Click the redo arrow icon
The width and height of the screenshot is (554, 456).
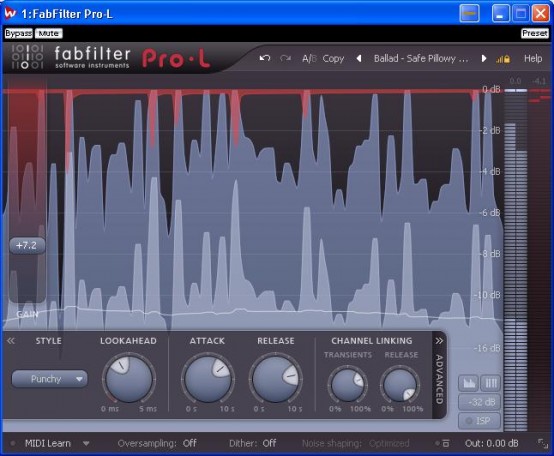coord(285,58)
